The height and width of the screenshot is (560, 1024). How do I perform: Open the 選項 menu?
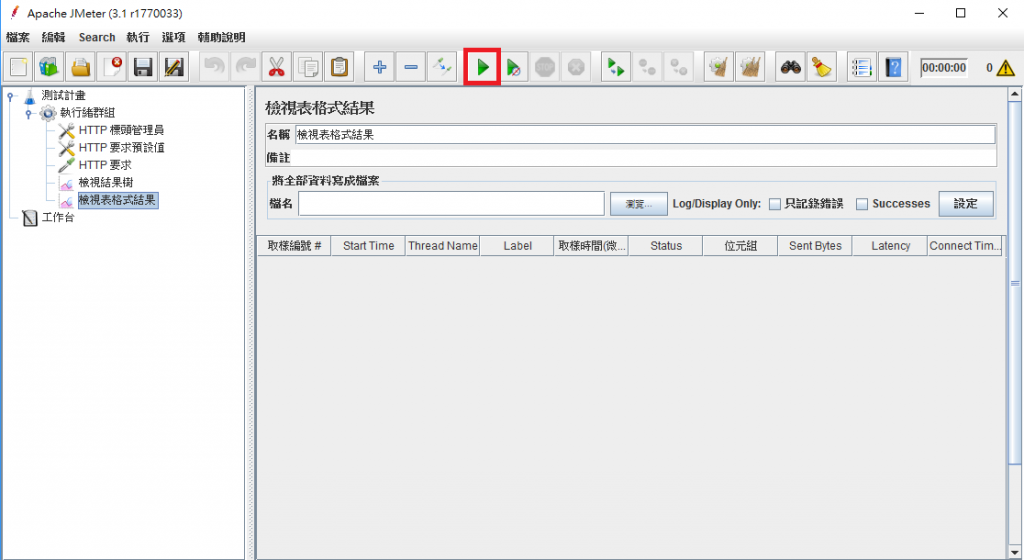(174, 37)
